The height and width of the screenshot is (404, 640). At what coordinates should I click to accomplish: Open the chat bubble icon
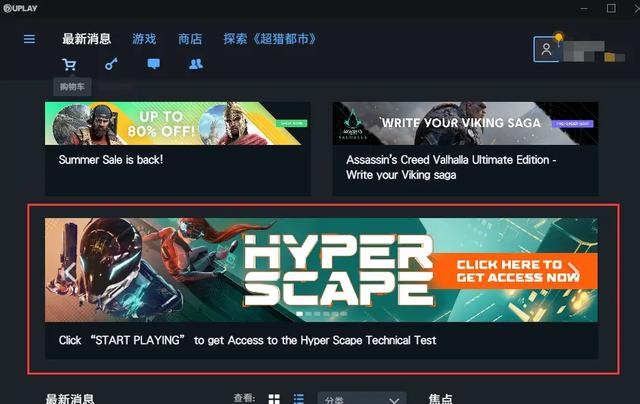click(153, 64)
